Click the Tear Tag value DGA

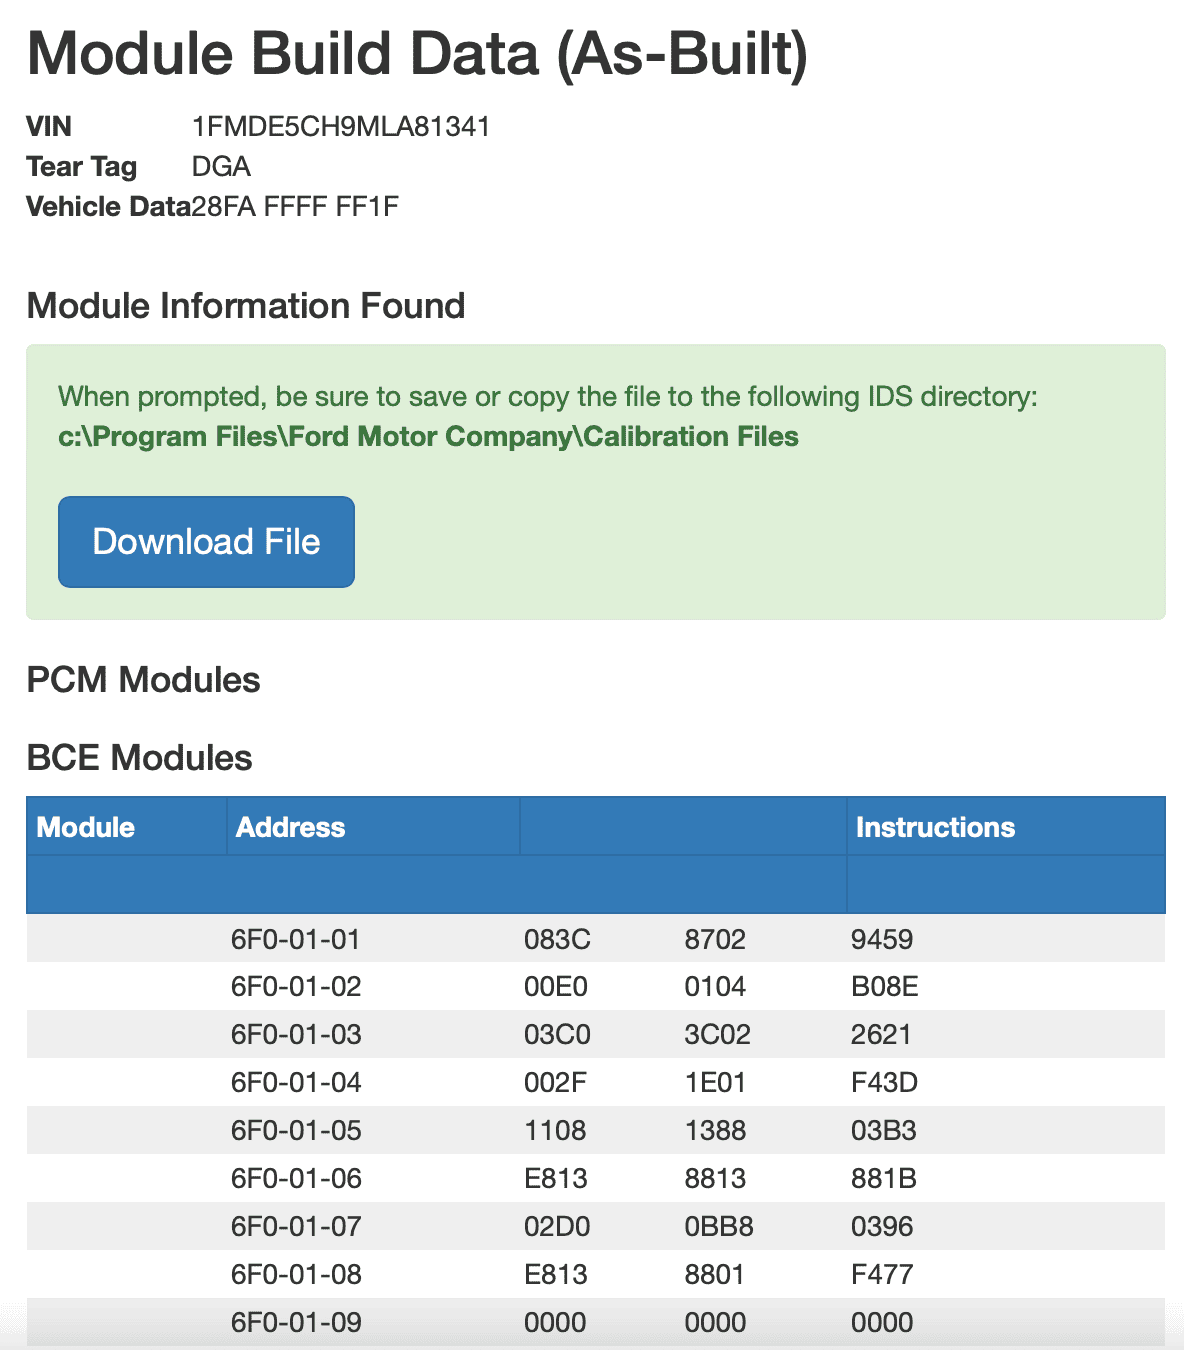[221, 166]
